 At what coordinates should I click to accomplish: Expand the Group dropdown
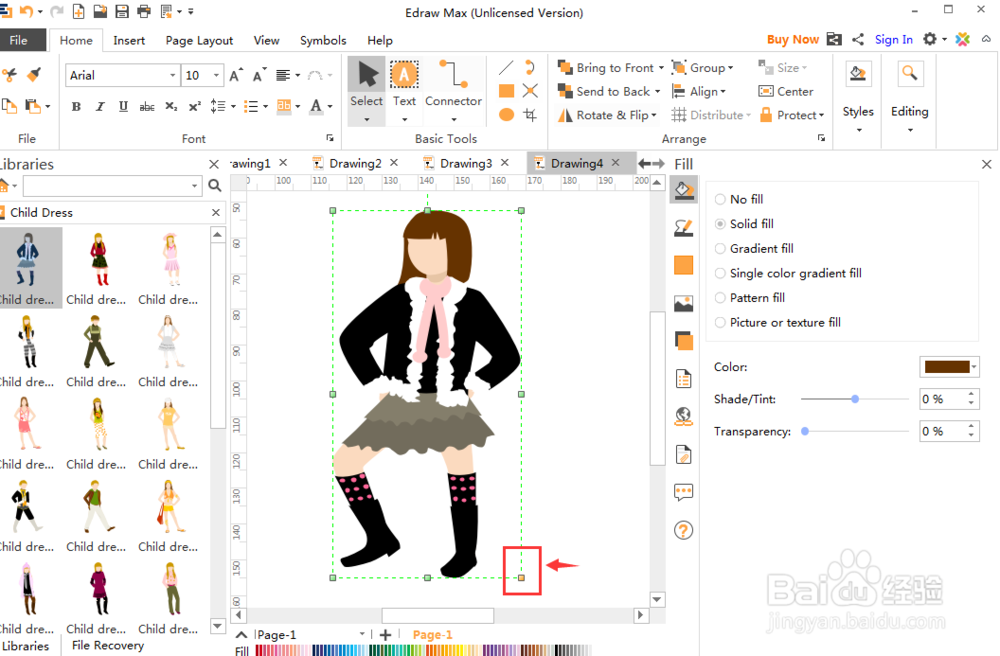[x=731, y=68]
